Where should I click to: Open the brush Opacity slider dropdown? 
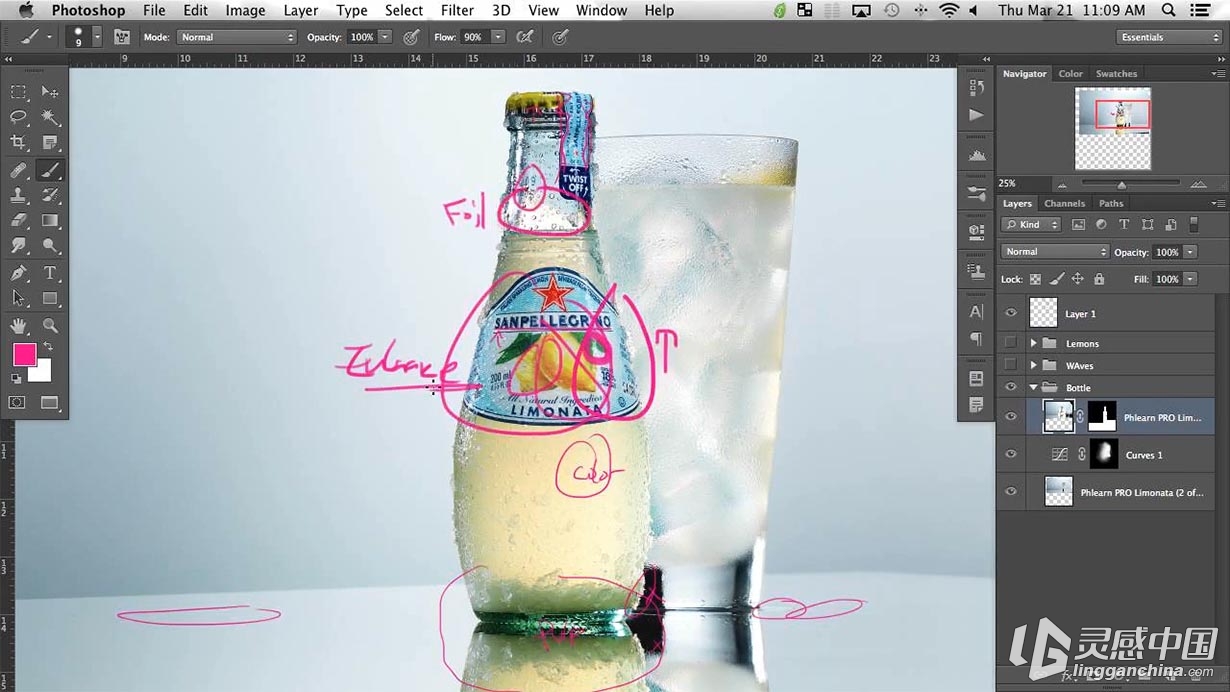point(385,37)
